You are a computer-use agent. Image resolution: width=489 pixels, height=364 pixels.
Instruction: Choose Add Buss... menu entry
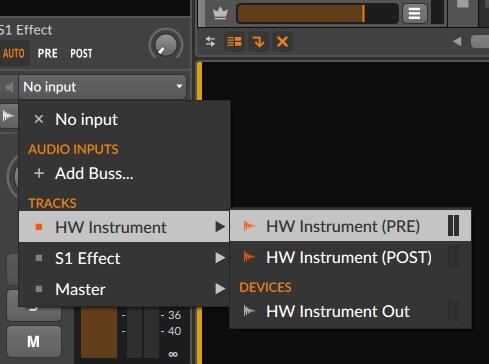click(x=124, y=173)
